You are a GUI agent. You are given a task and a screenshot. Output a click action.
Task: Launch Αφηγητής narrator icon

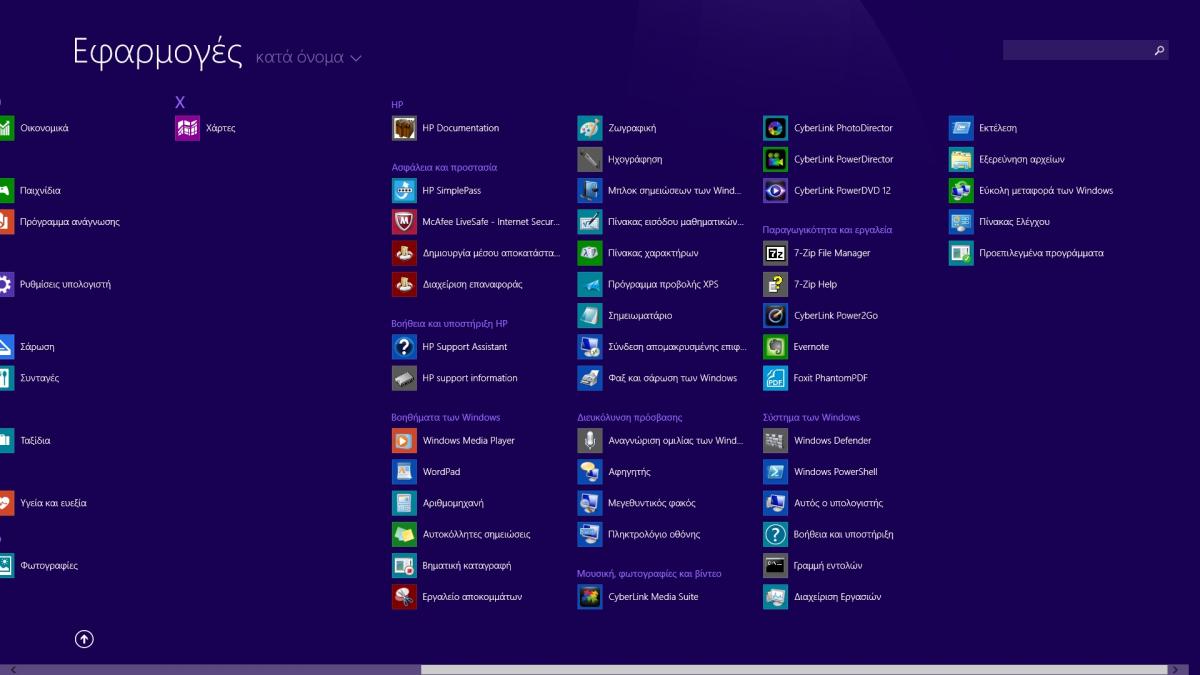click(x=590, y=472)
